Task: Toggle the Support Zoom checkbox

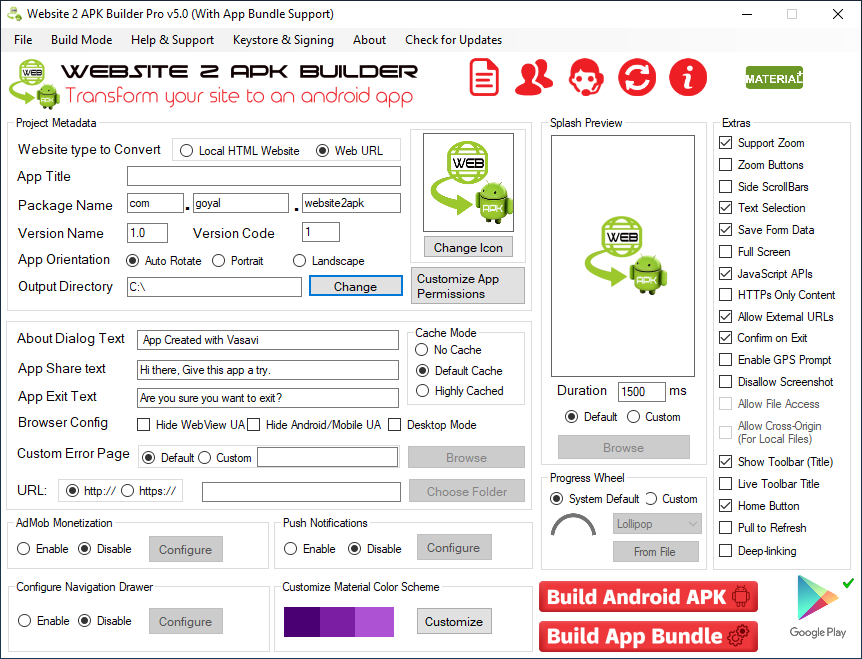Action: click(726, 143)
